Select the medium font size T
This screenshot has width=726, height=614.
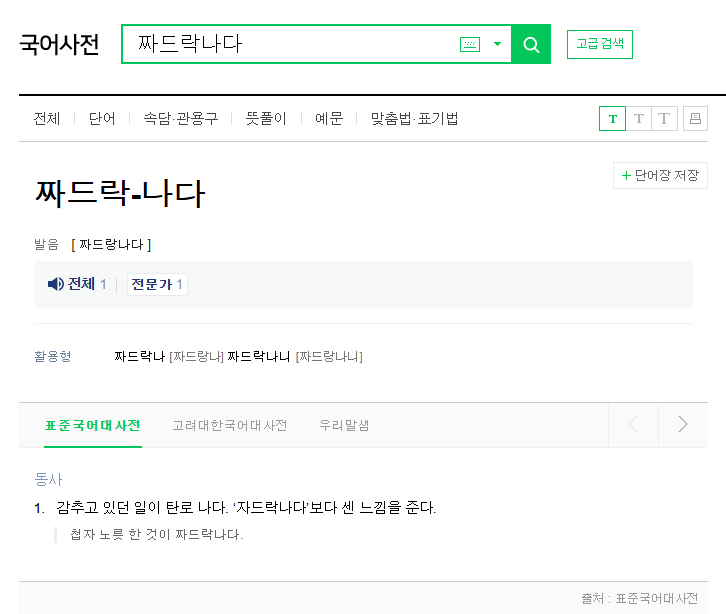point(639,119)
